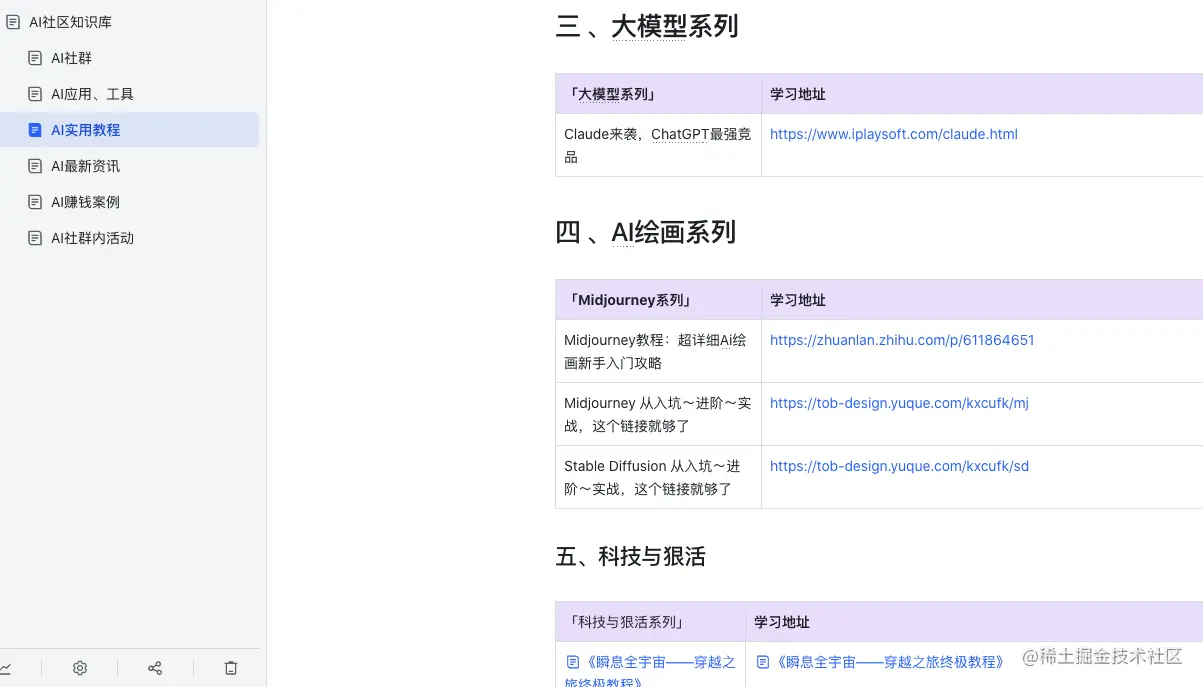Viewport: 1203px width, 687px height.
Task: Click the cell Claude来袭，ChatGPT最强竞品
Action: click(658, 145)
